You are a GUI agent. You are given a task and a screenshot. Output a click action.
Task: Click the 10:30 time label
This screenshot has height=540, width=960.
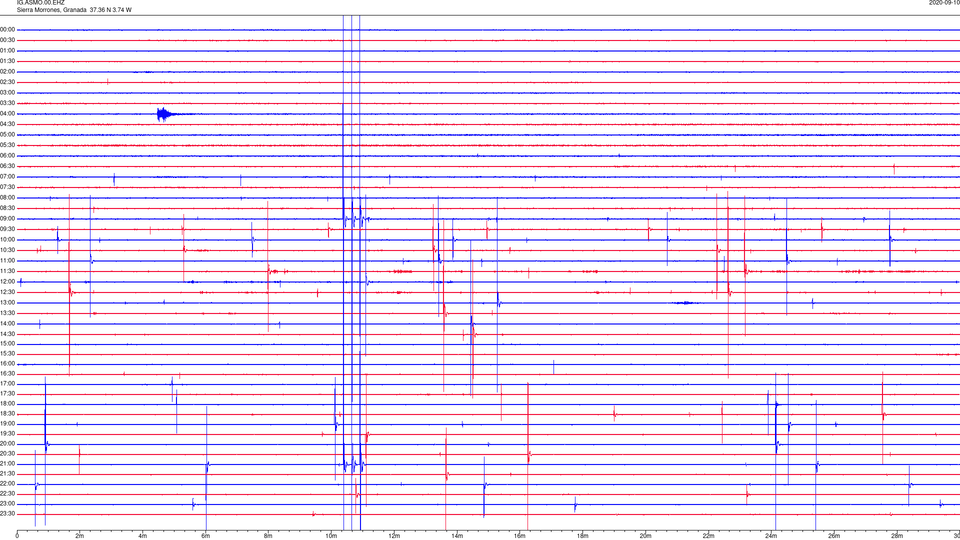pos(8,250)
